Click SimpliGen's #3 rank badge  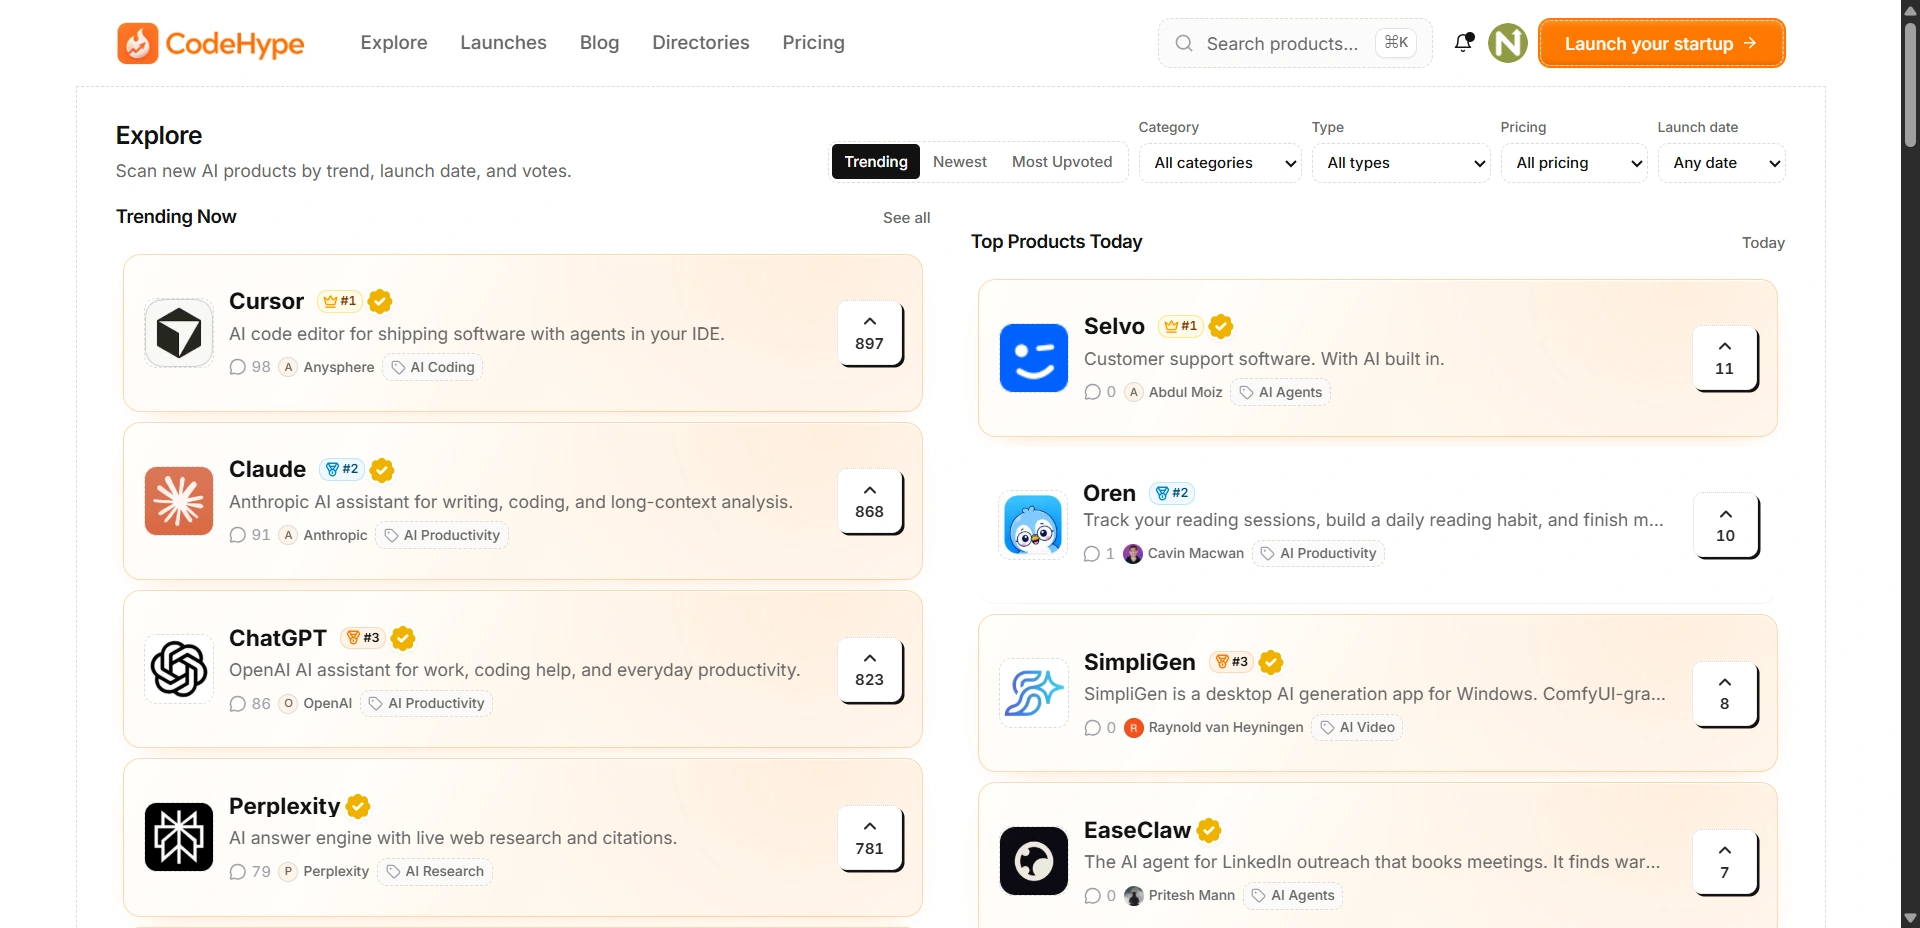click(1231, 662)
